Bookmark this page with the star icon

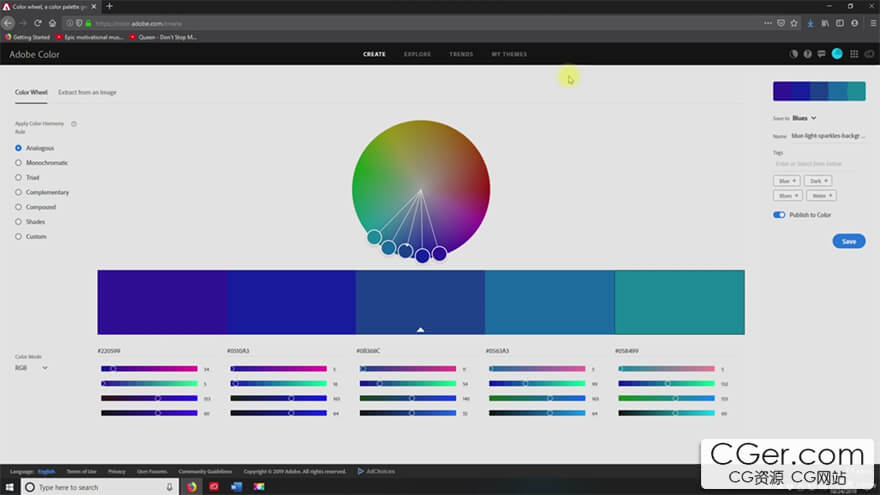point(794,23)
